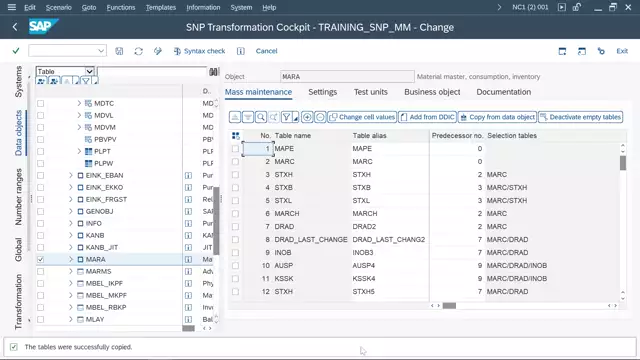The width and height of the screenshot is (640, 360).
Task: Click the info icon before Cancel
Action: (x=241, y=51)
